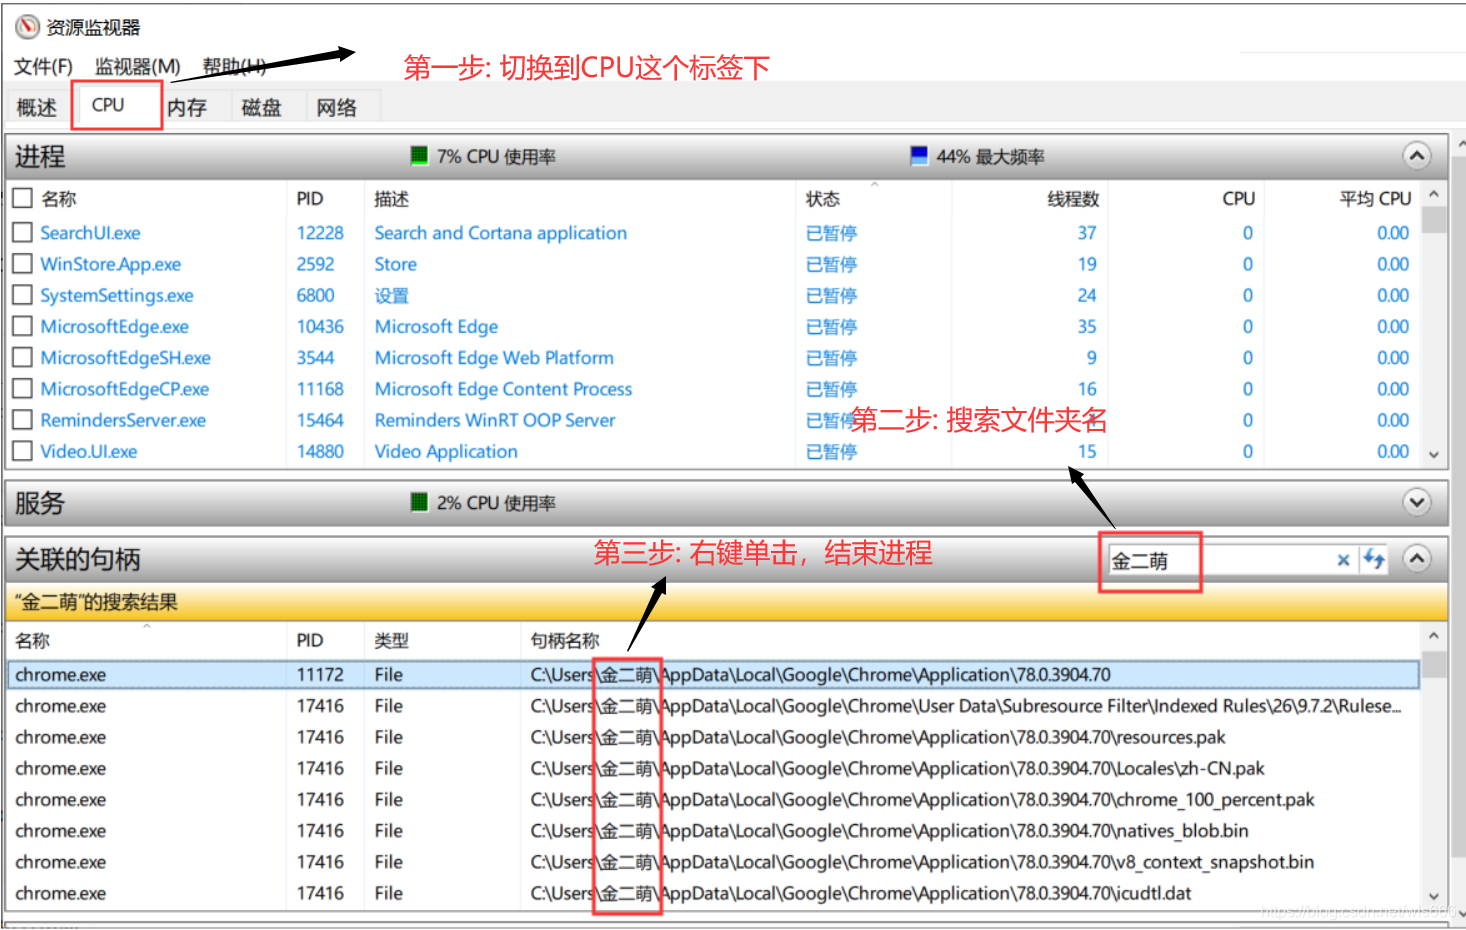The image size is (1466, 930).
Task: Toggle the select-all checkbox beside 名称 header
Action: [22, 198]
